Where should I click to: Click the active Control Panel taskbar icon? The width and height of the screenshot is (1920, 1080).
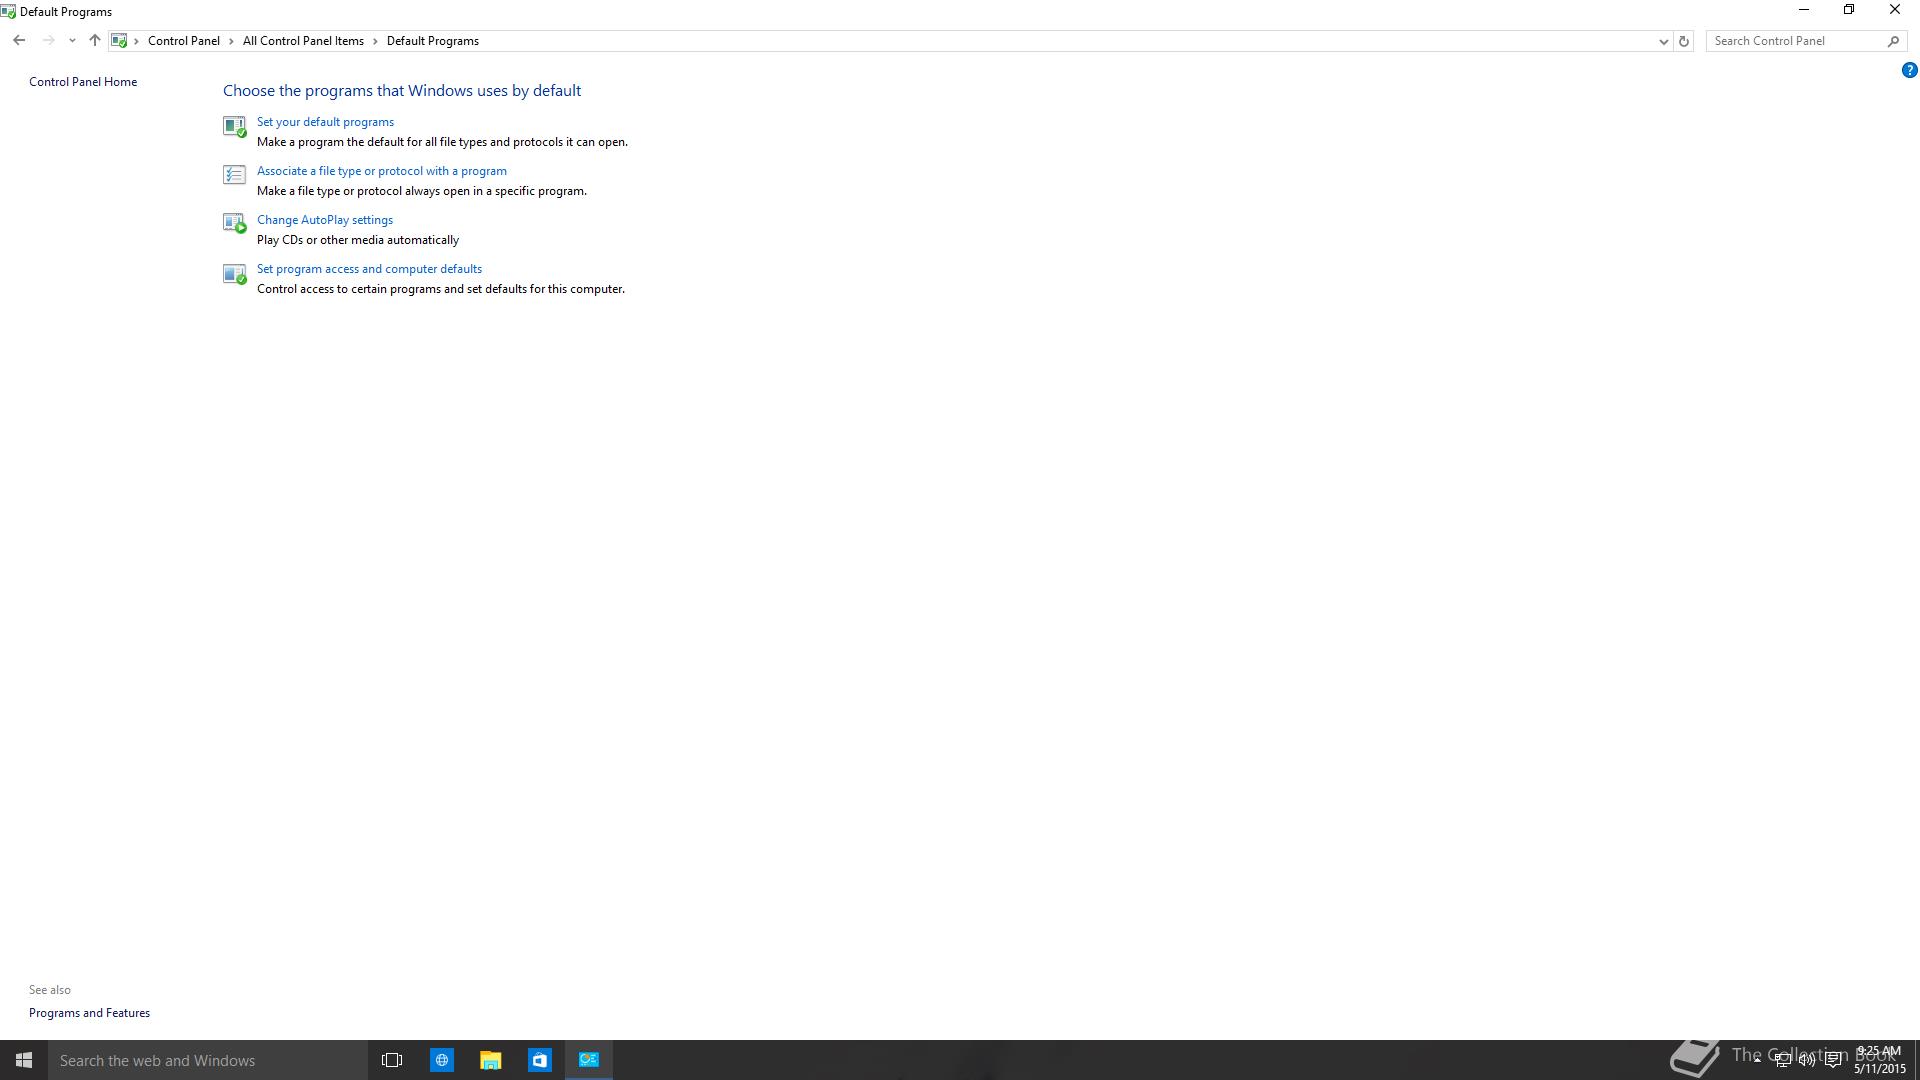(589, 1060)
